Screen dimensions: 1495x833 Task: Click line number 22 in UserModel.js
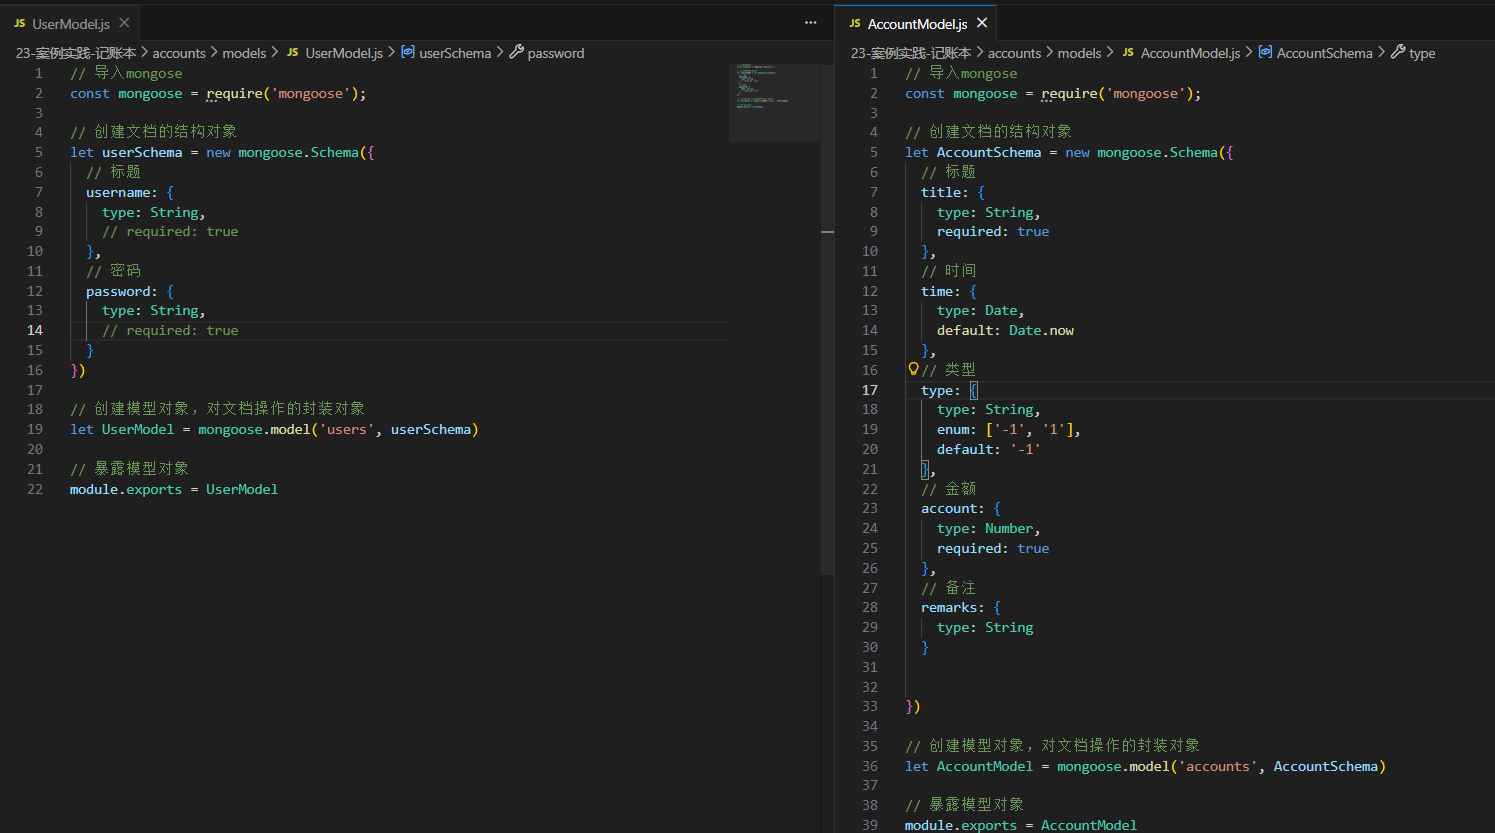click(35, 489)
